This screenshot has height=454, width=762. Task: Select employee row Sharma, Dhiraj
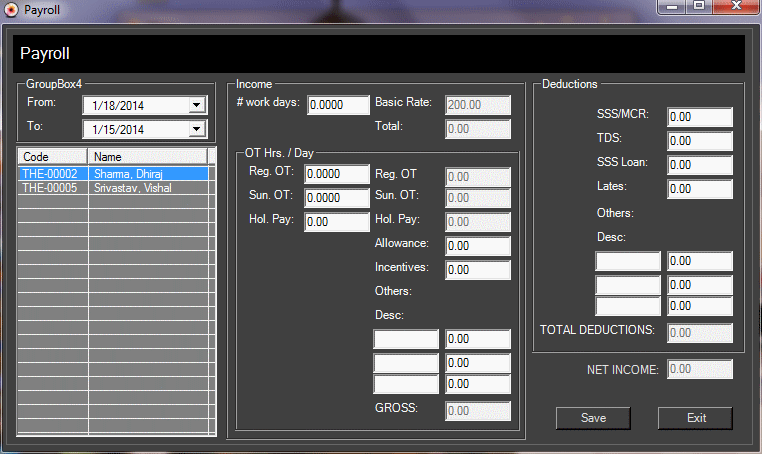(113, 174)
